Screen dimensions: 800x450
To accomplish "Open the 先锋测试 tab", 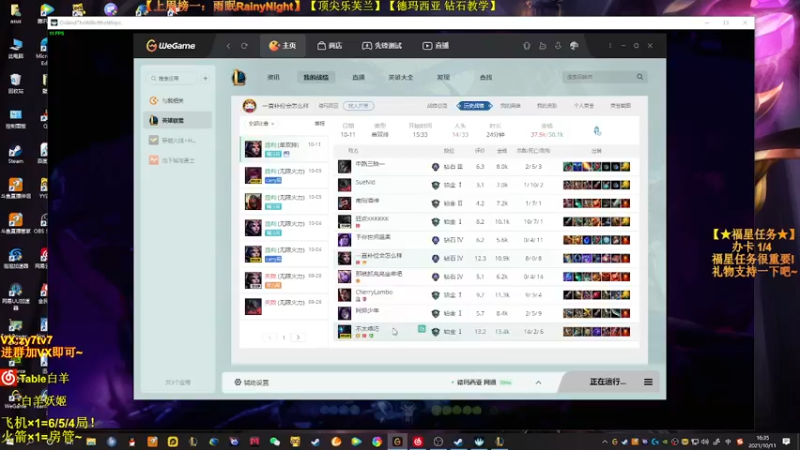I will coord(382,46).
